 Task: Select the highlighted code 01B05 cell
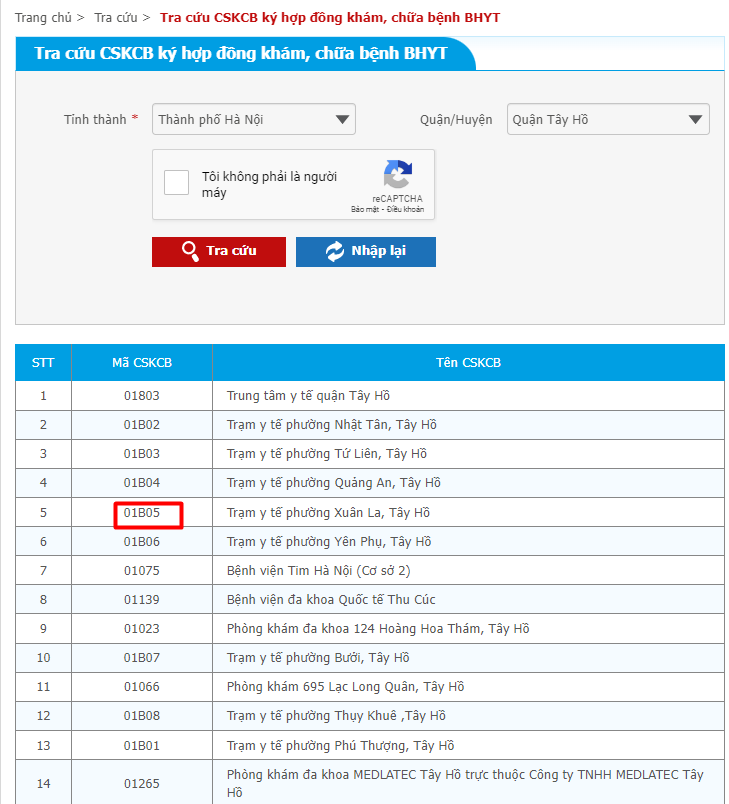point(142,513)
